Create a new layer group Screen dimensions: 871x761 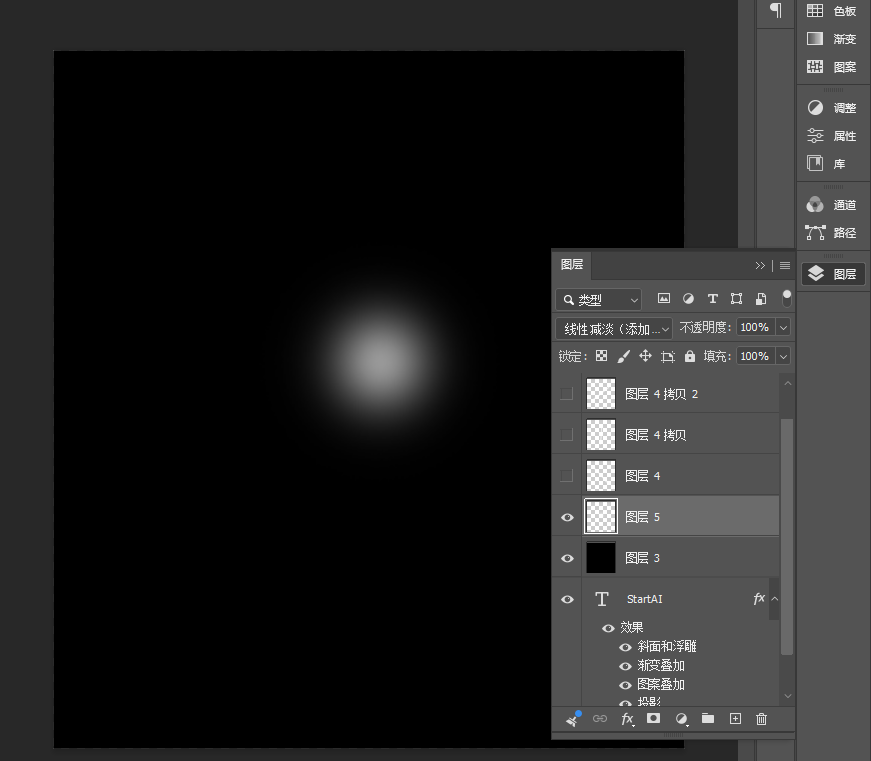coord(708,719)
